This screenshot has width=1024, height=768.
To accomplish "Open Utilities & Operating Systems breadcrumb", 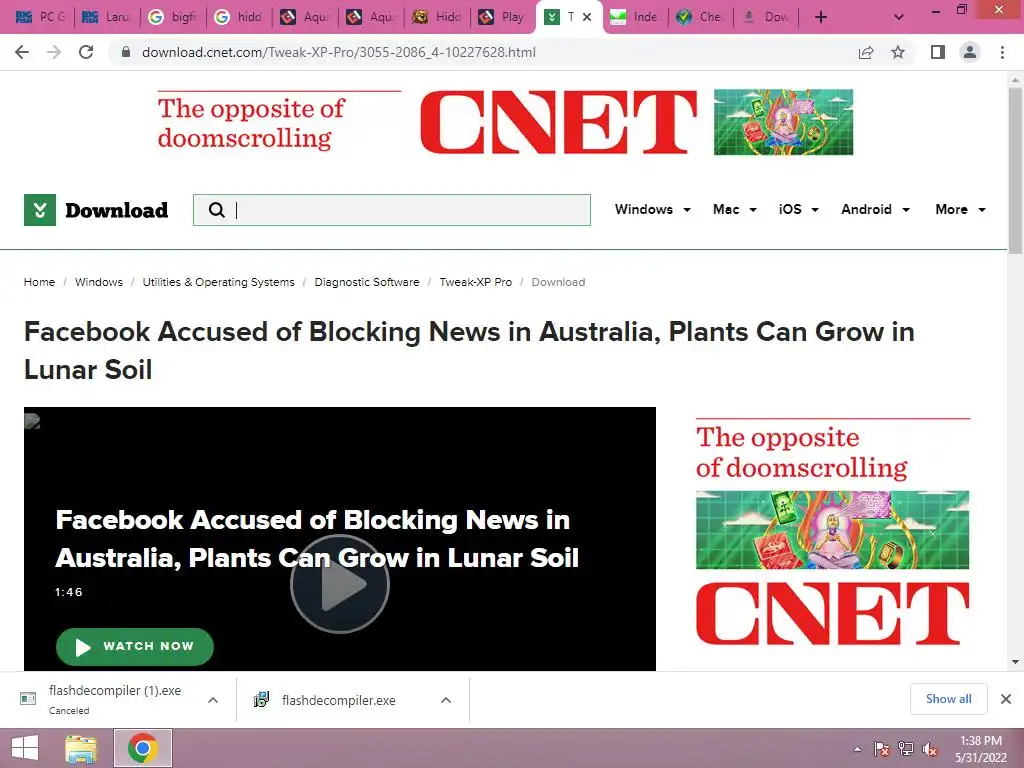I will tap(218, 282).
